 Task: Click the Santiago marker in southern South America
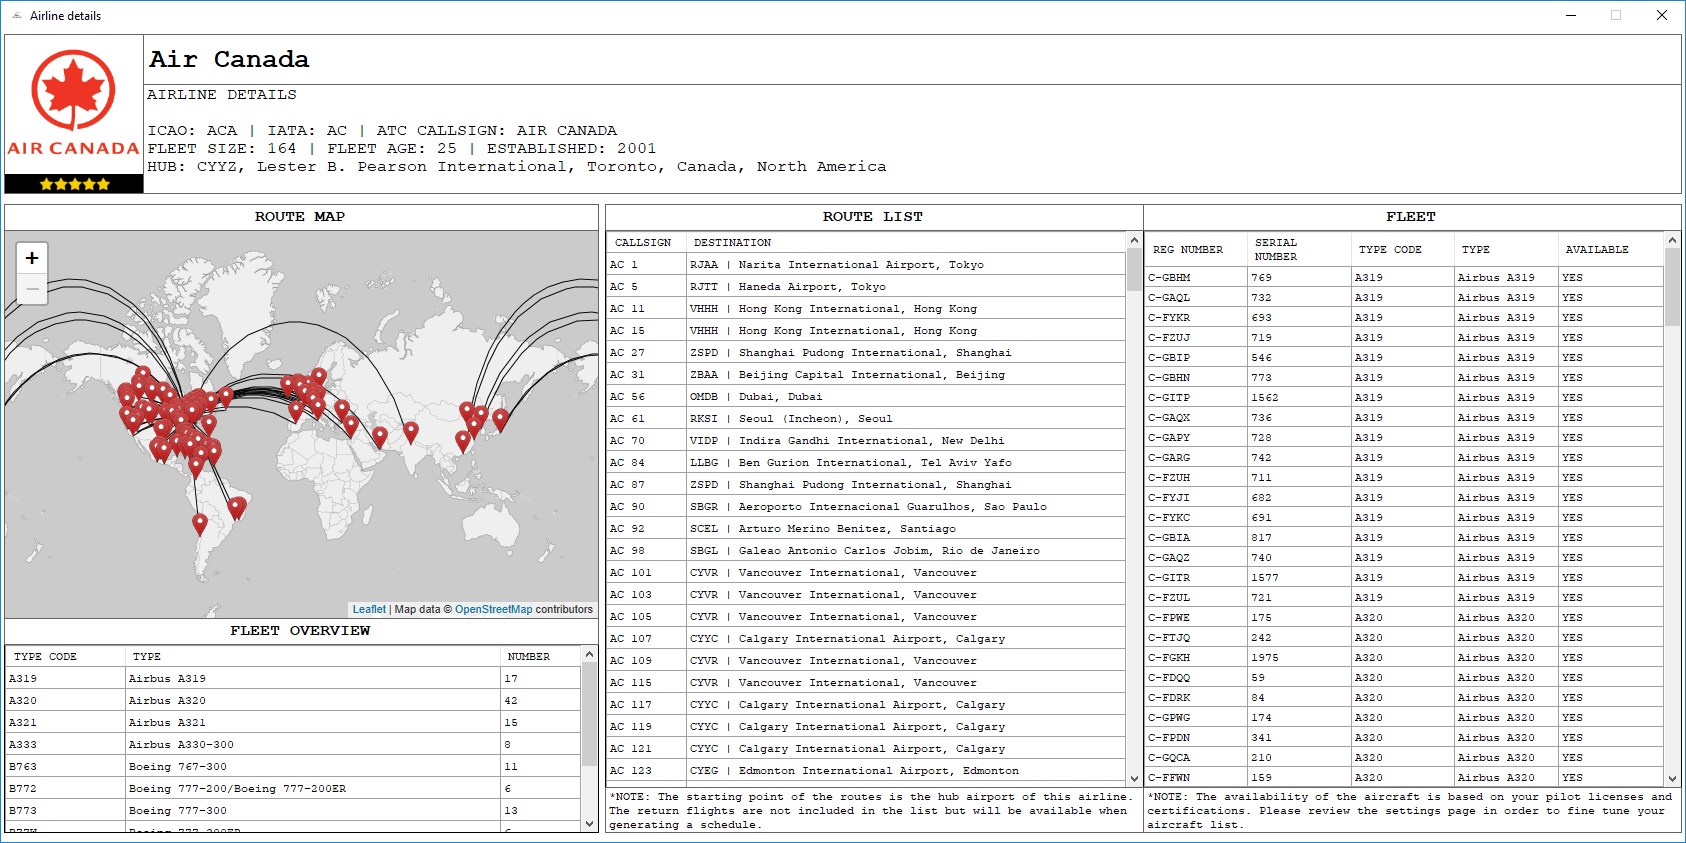tap(200, 522)
